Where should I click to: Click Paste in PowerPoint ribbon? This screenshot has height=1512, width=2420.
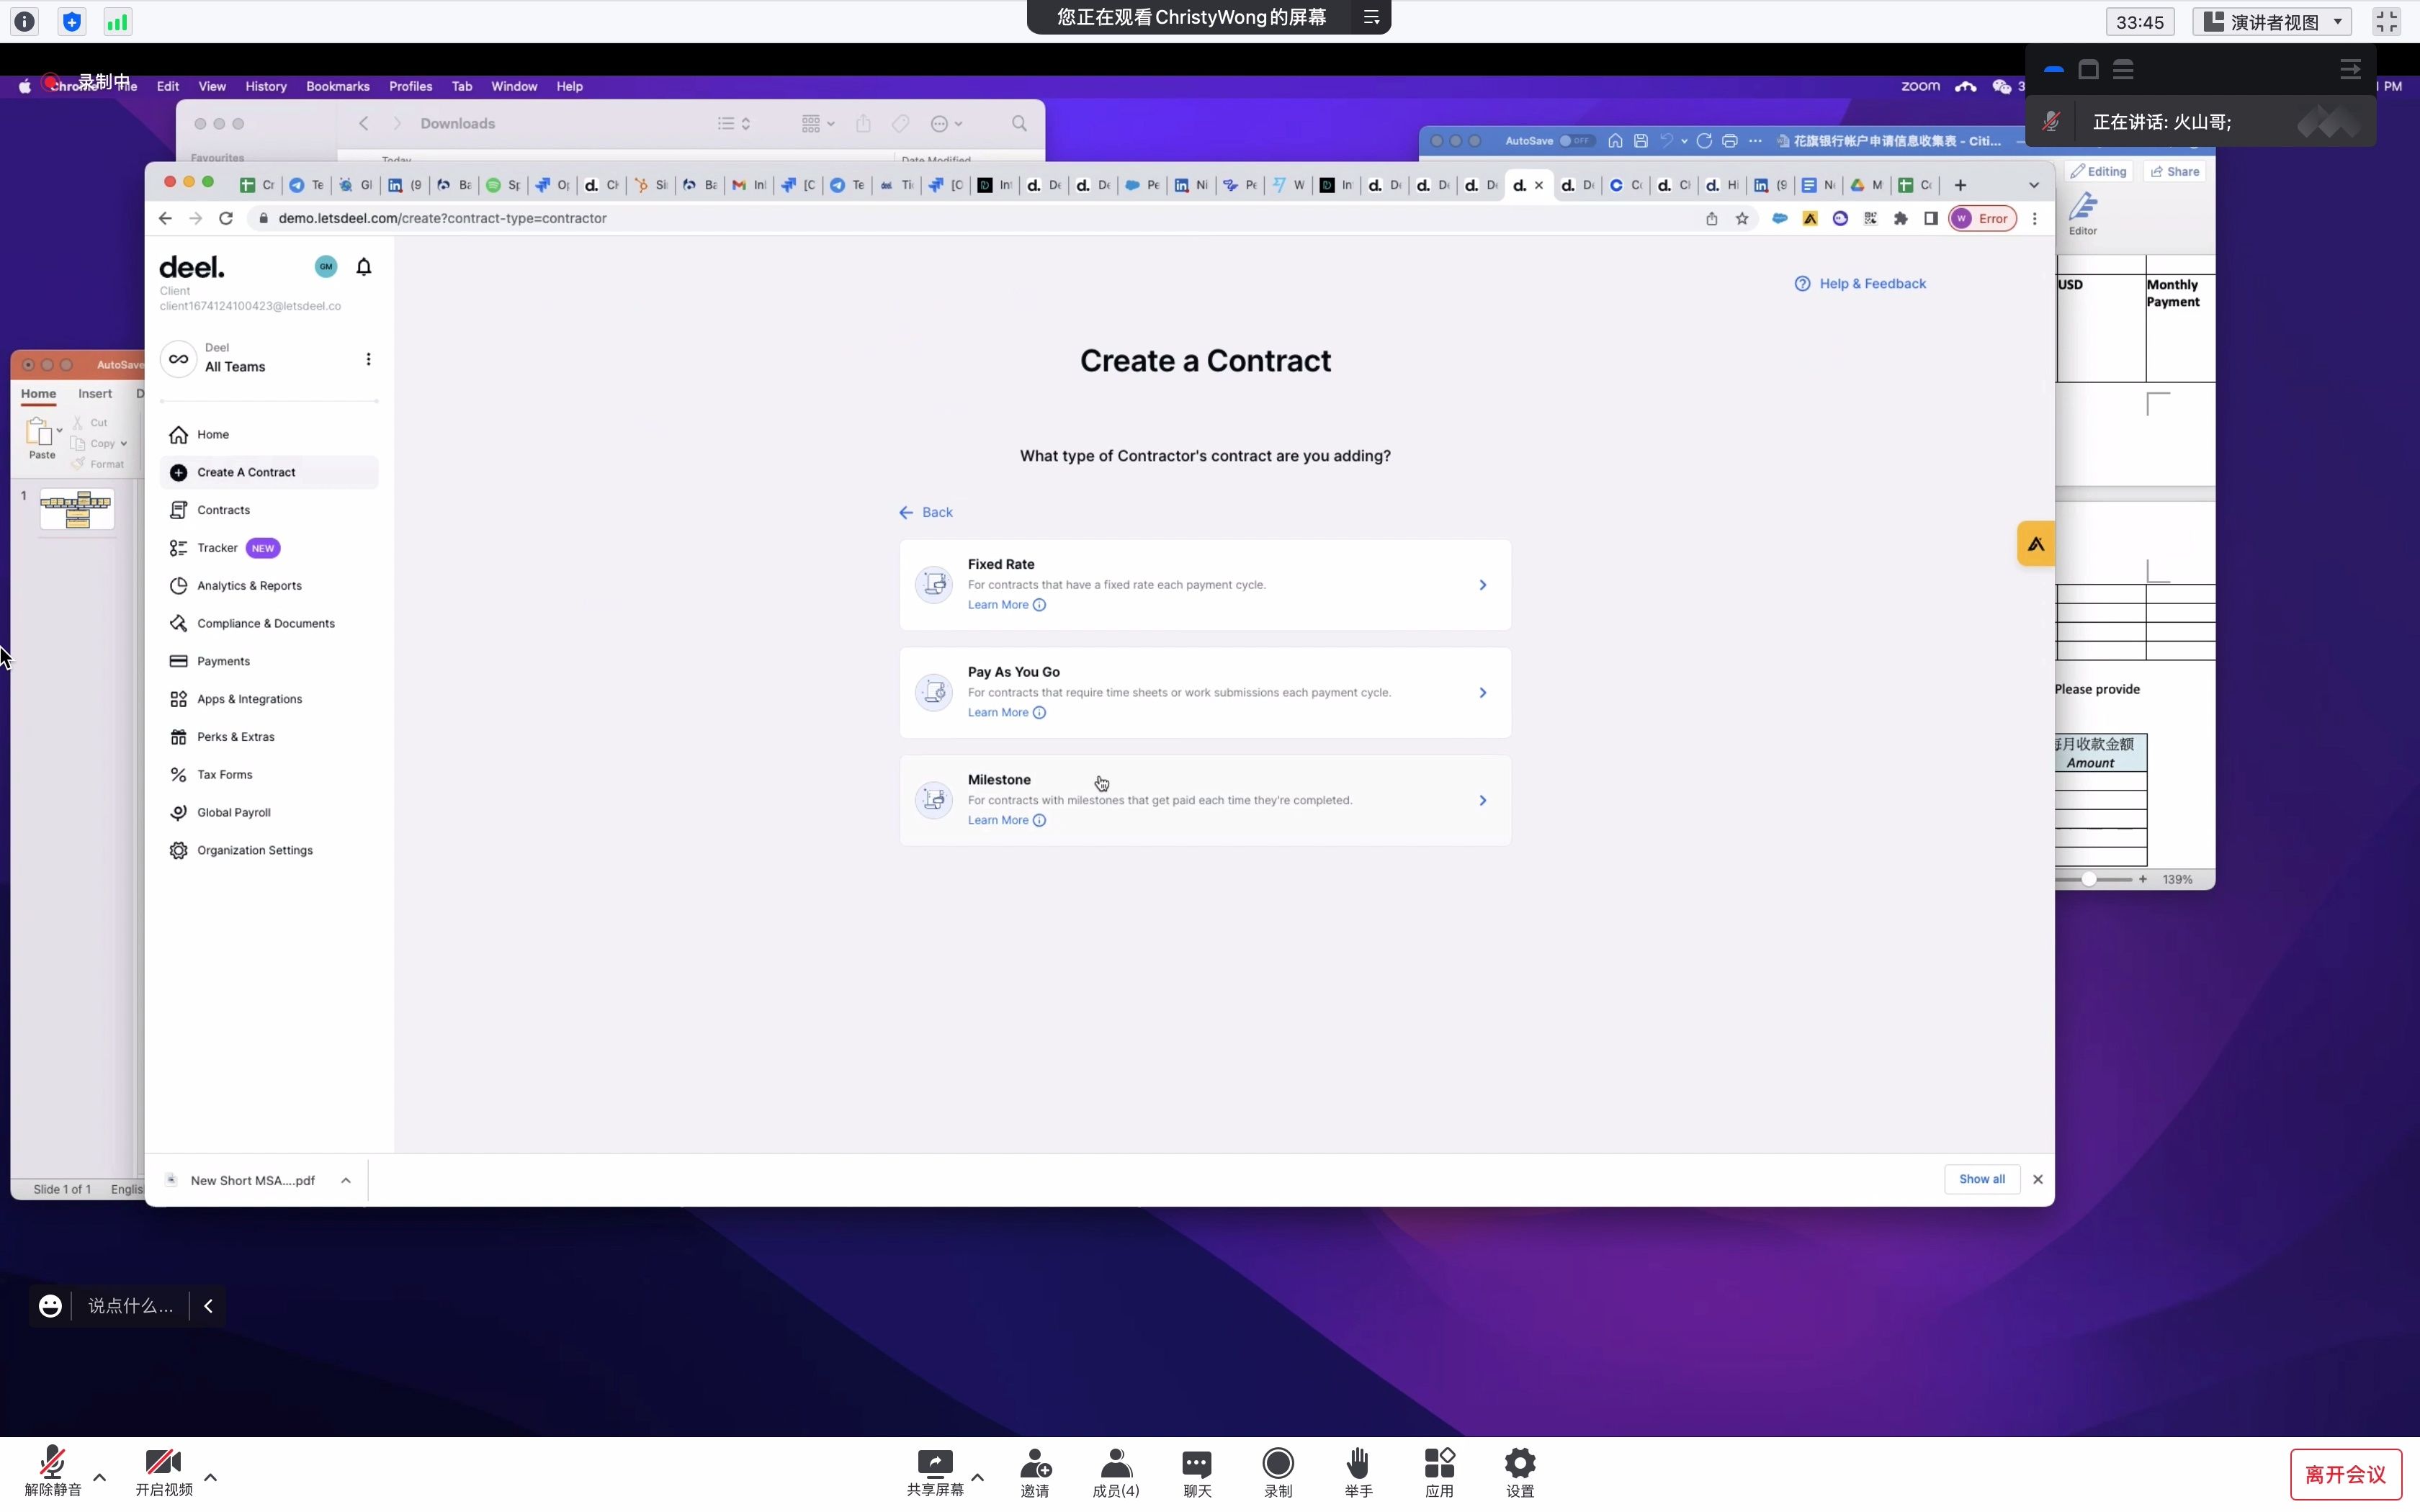click(41, 438)
